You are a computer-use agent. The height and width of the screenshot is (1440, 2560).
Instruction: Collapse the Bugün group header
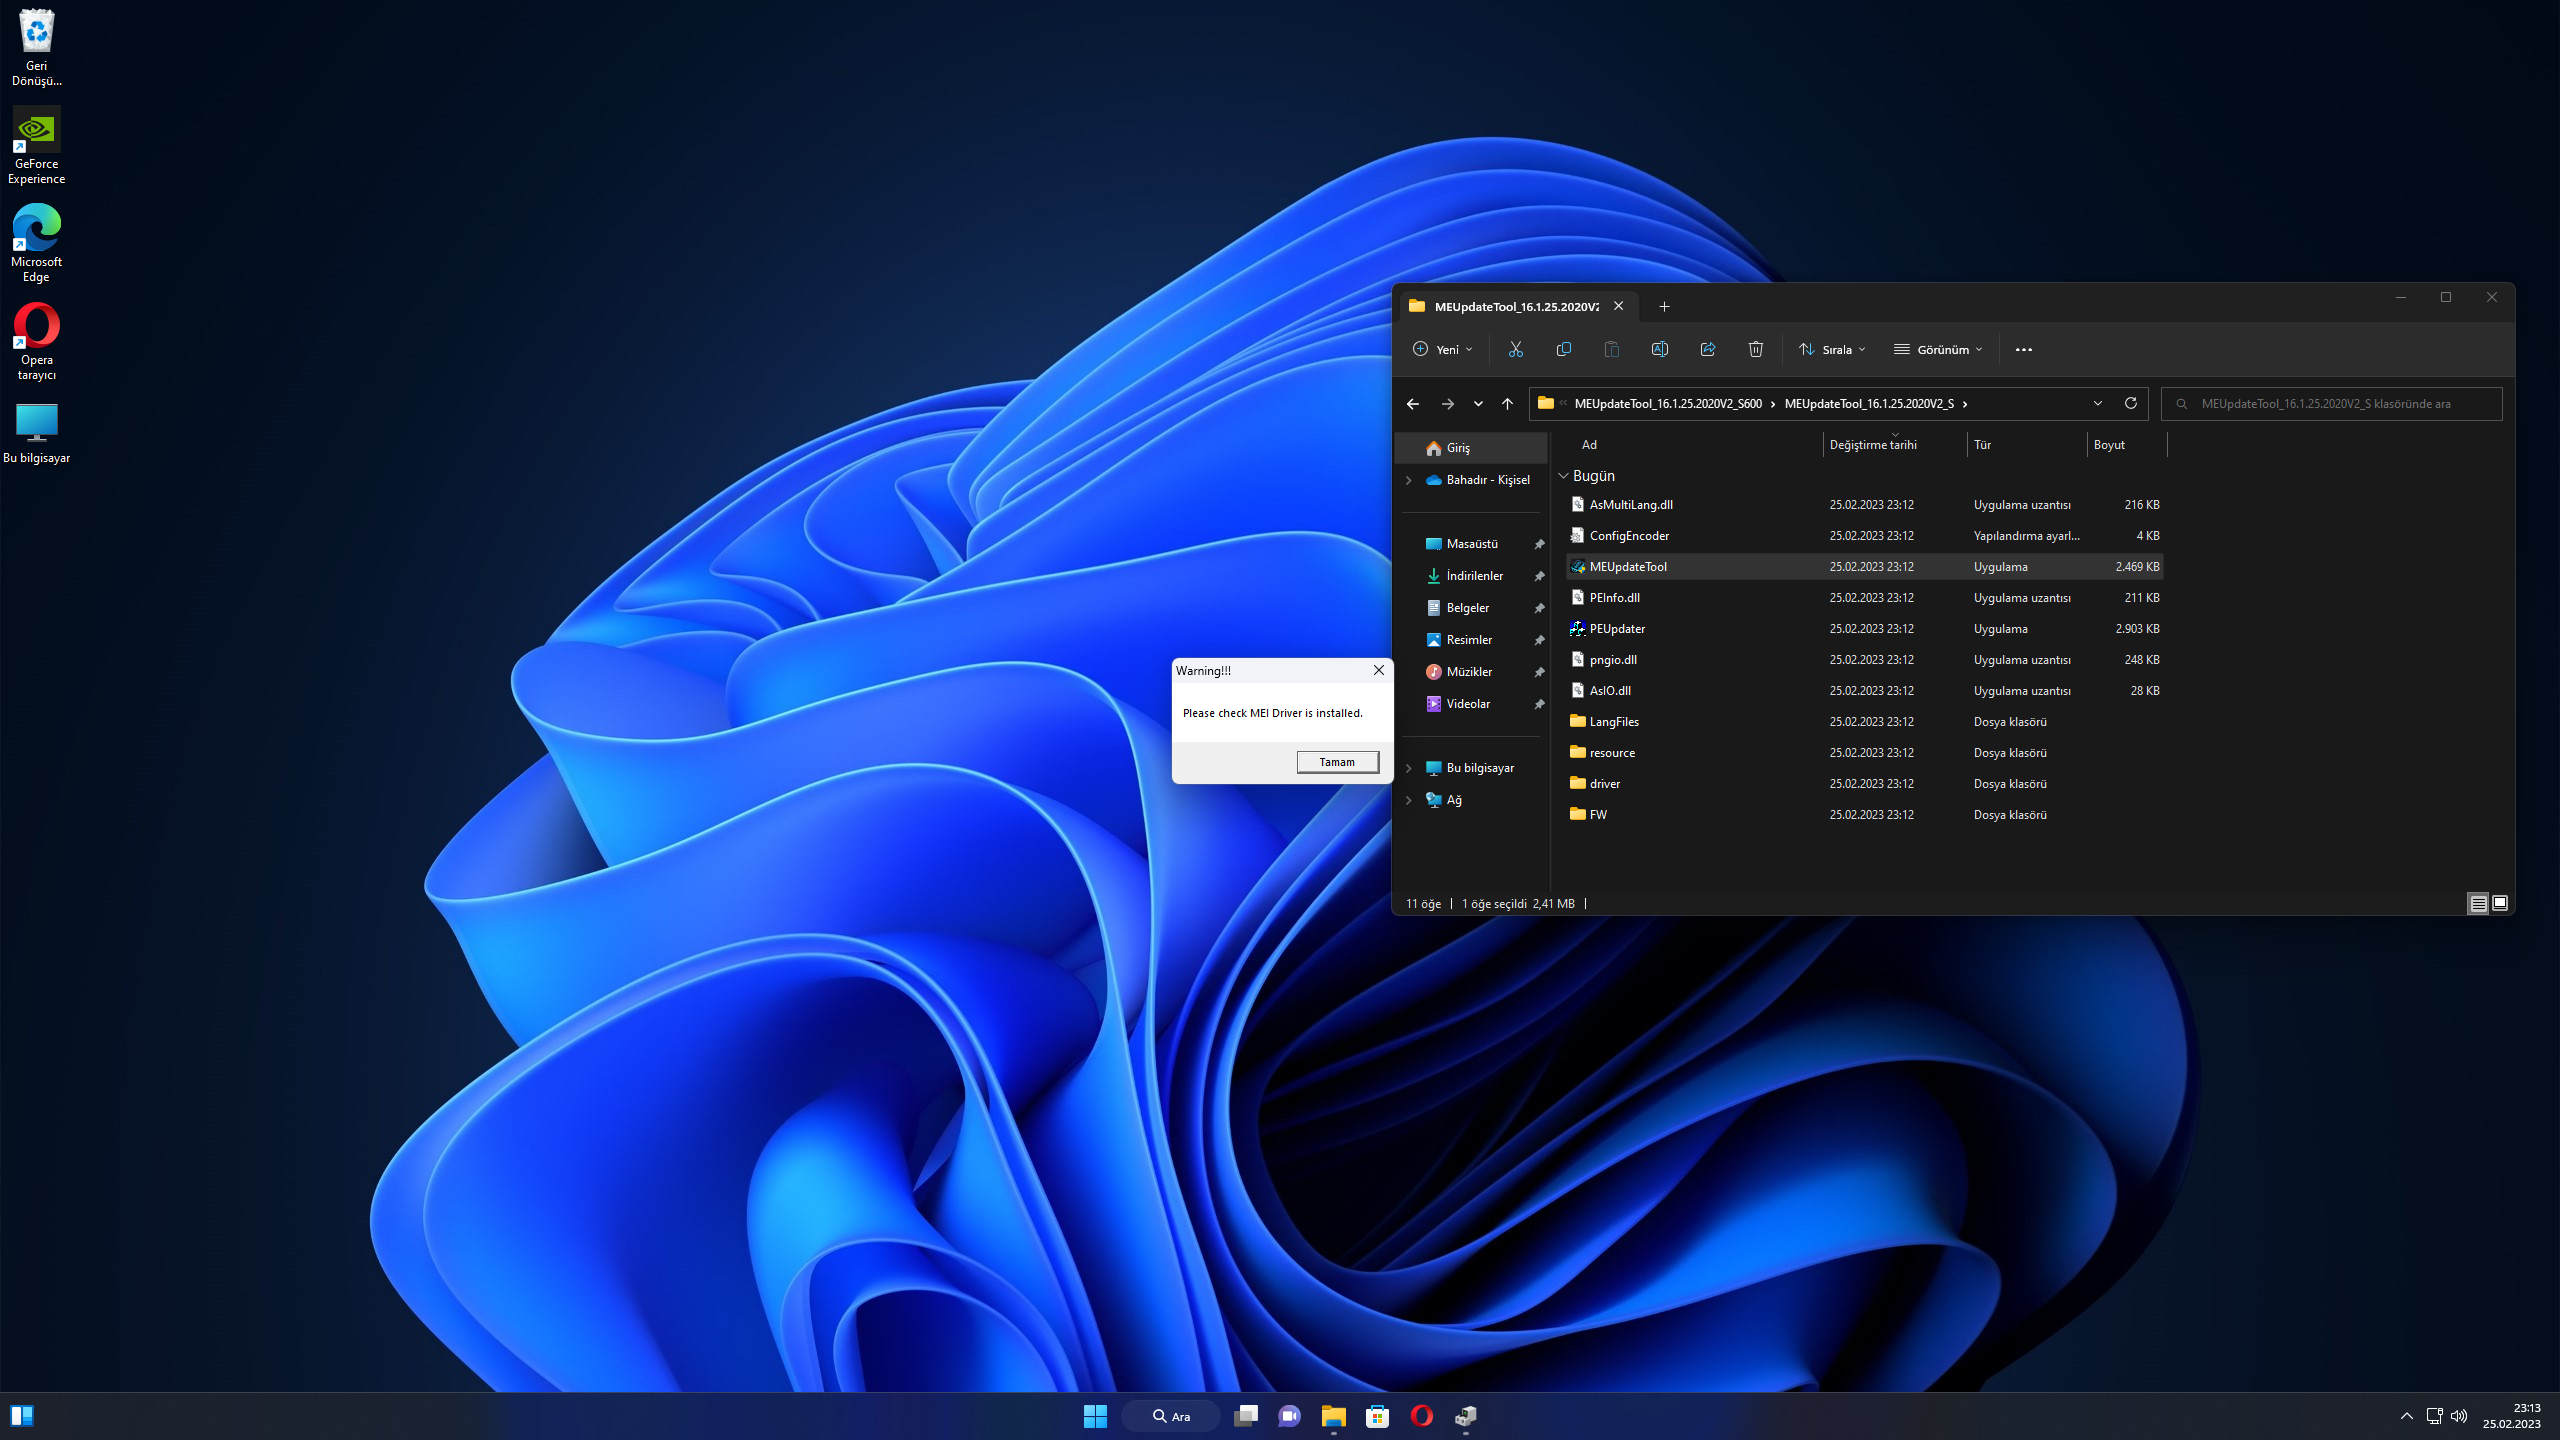[1564, 476]
